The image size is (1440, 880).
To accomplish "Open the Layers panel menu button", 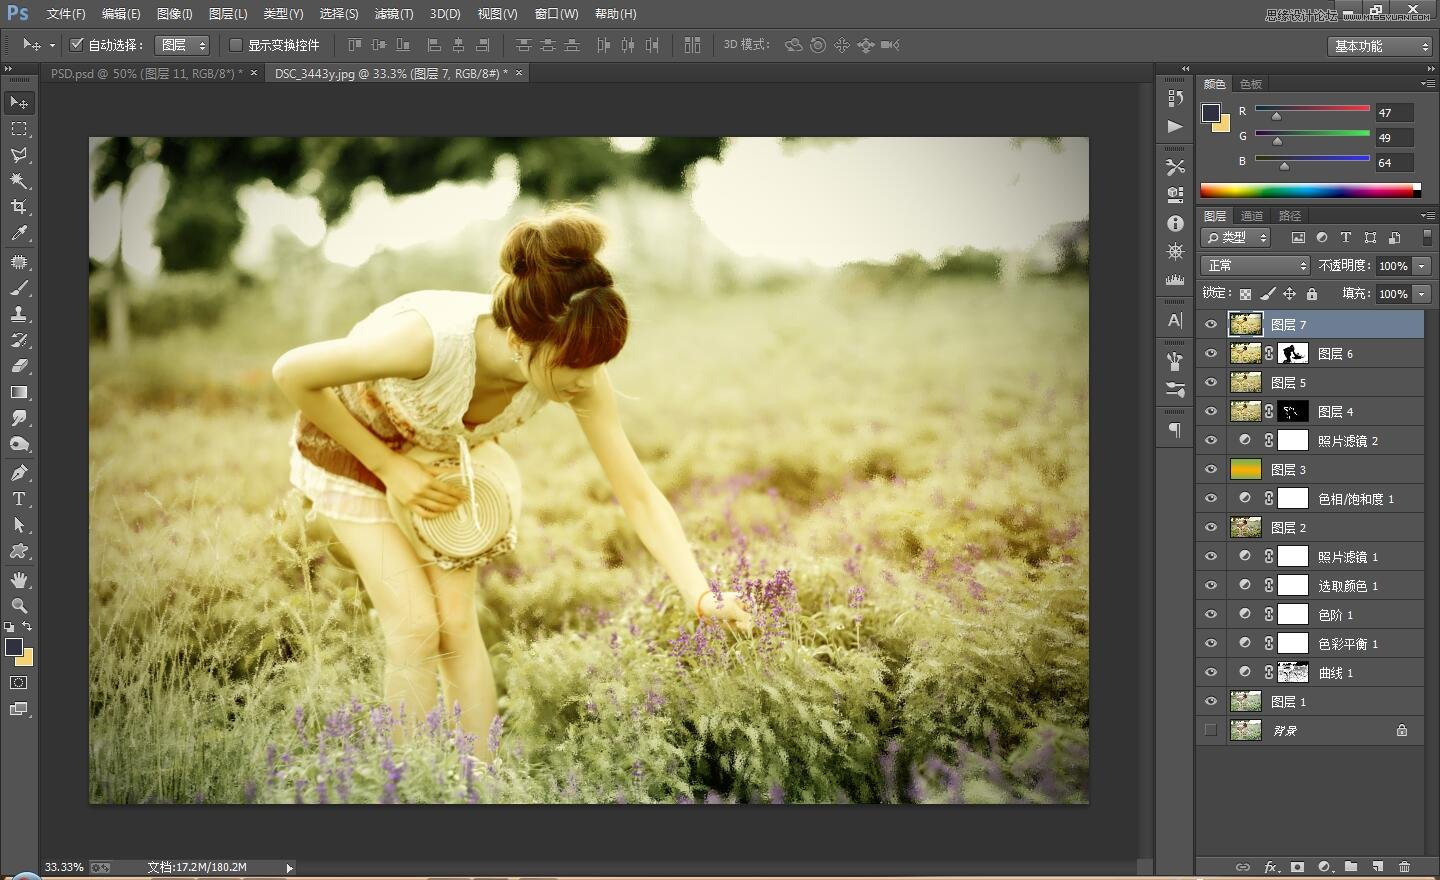I will point(1428,215).
